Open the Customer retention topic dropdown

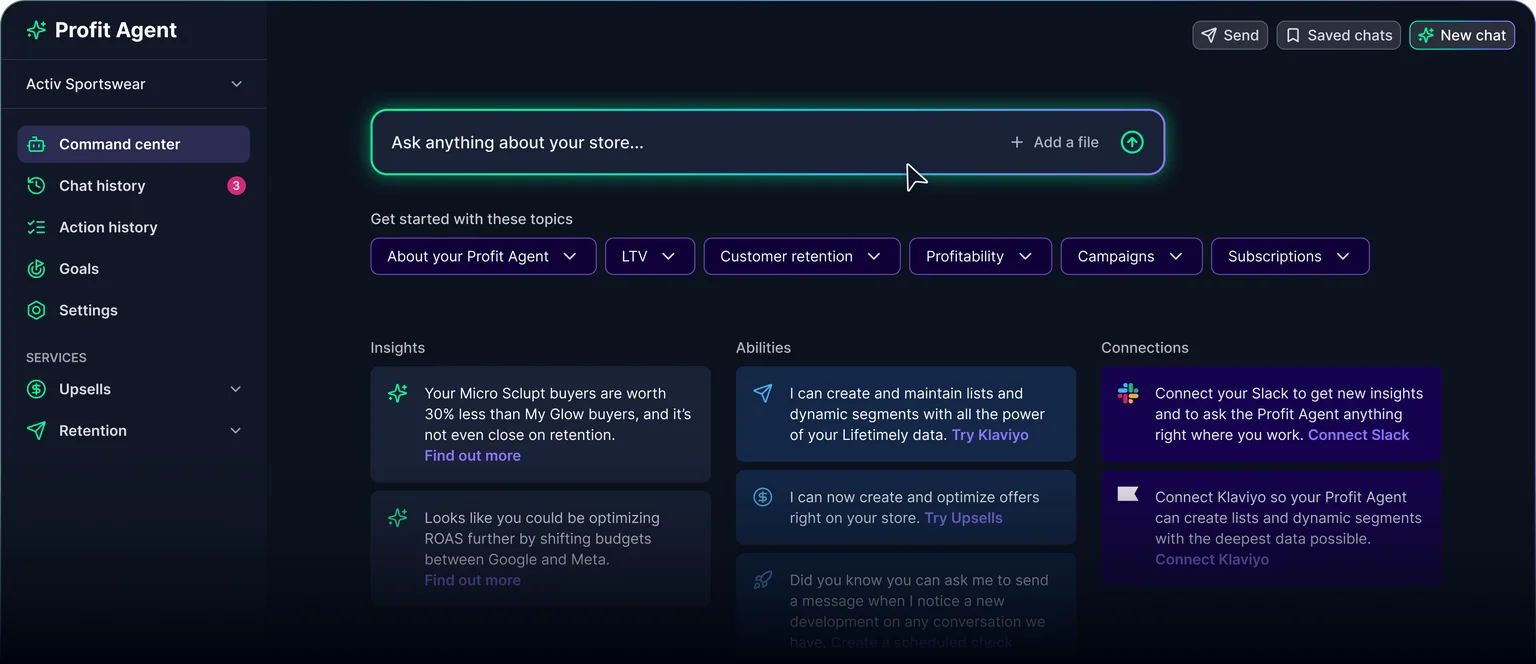802,256
